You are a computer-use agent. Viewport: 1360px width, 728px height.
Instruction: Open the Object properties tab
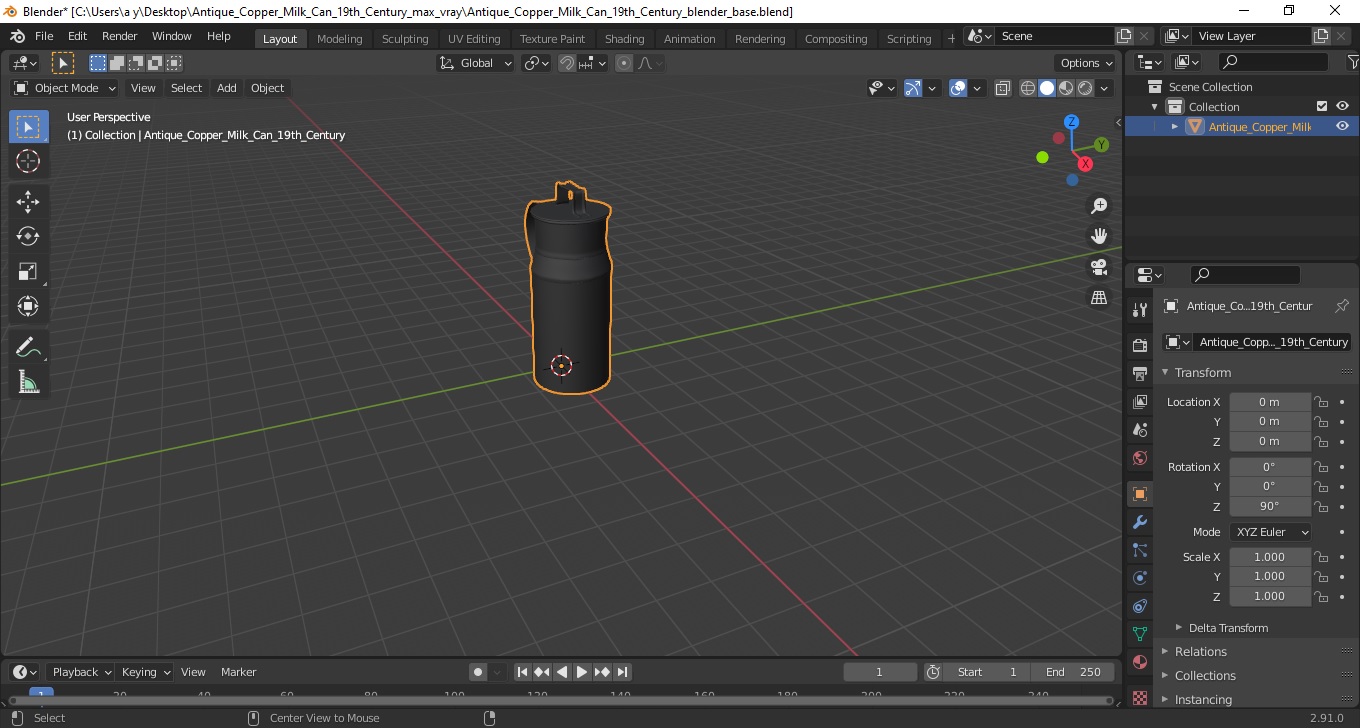point(1140,494)
